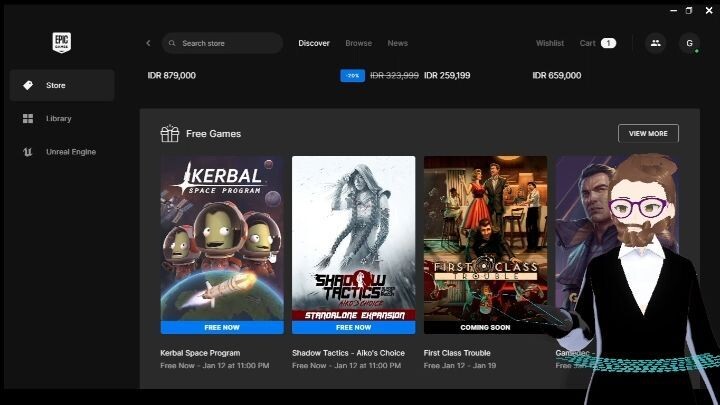
Task: Click the IDR 879,000 price
Action: [x=172, y=75]
